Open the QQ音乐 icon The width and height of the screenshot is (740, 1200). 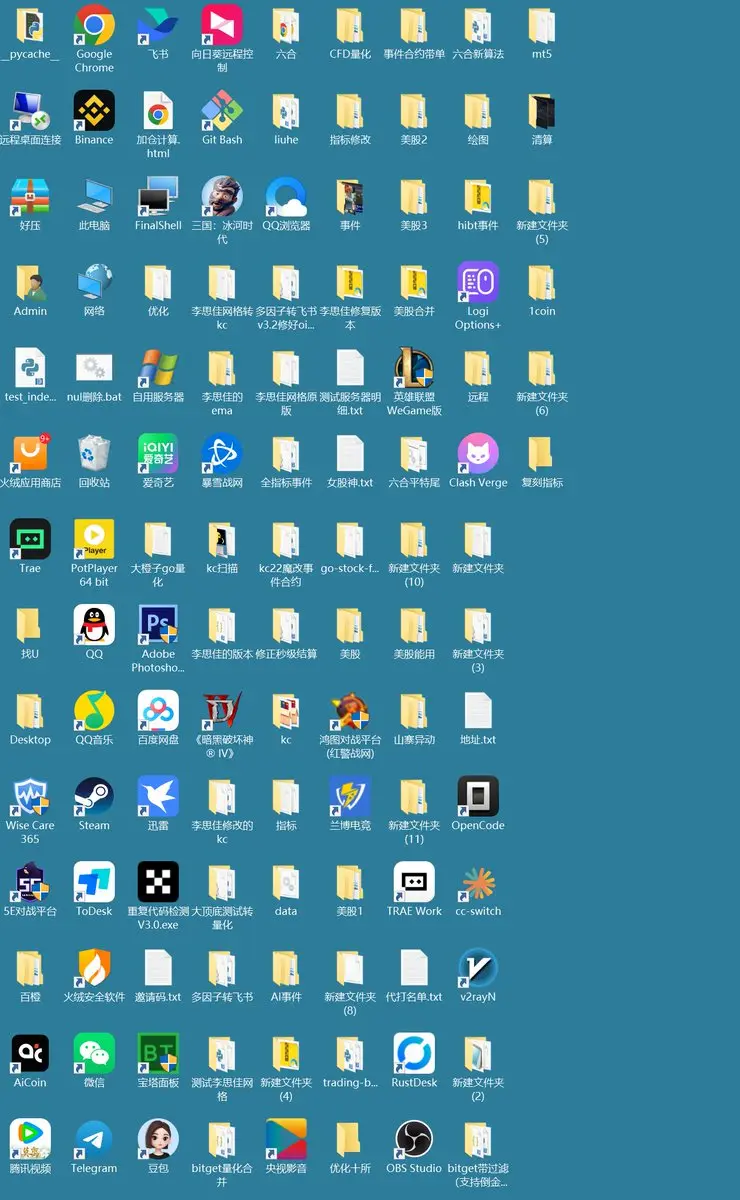click(x=94, y=711)
